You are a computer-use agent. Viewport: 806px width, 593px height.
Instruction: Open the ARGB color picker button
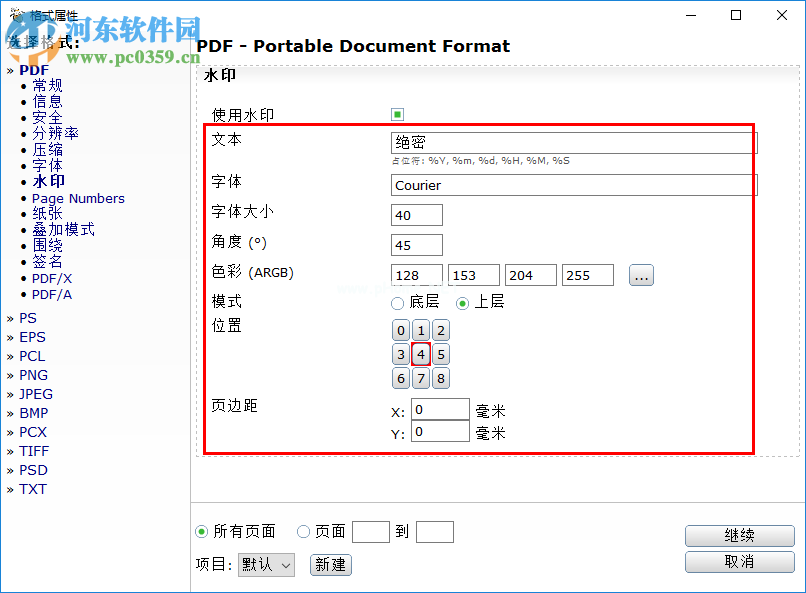[640, 275]
